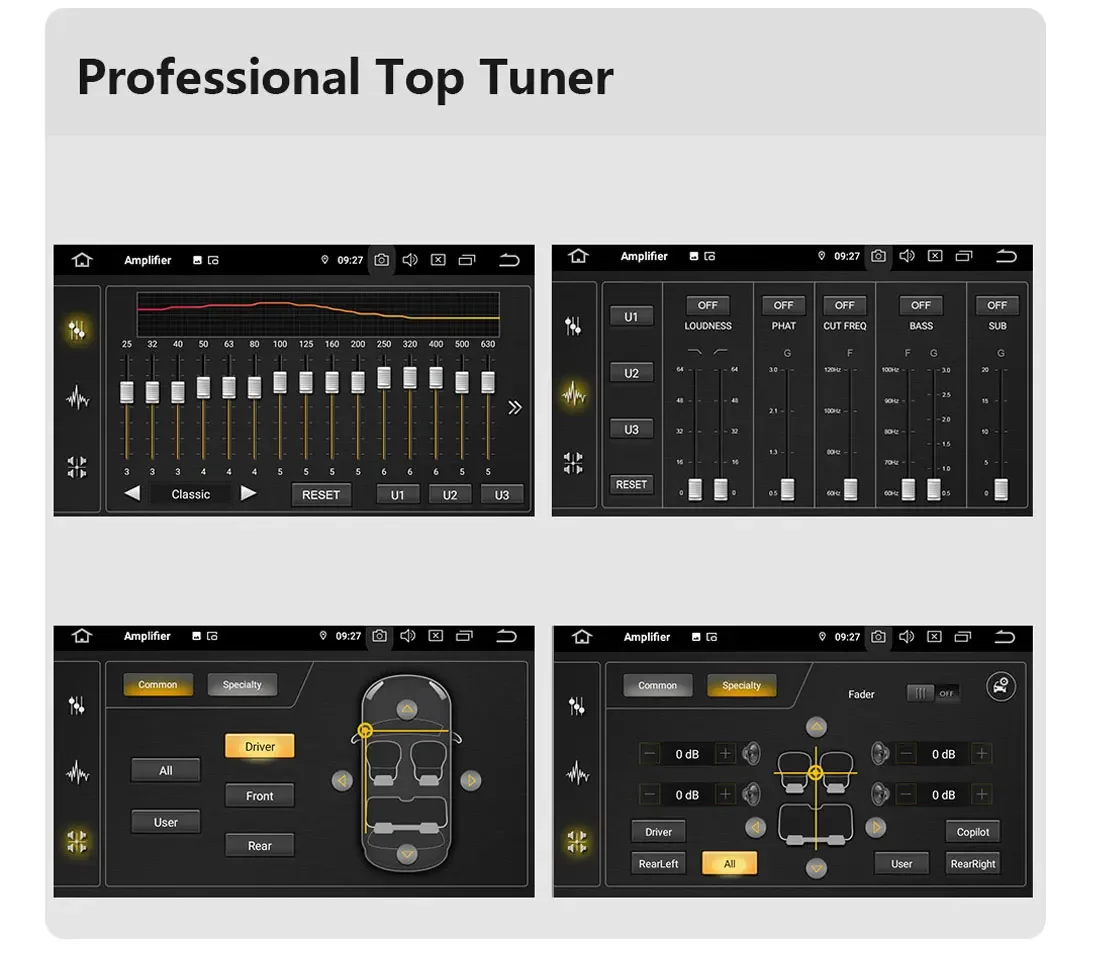Tap screenshot camera icon in equalizer panel status bar
The height and width of the screenshot is (961, 1112).
tap(382, 260)
